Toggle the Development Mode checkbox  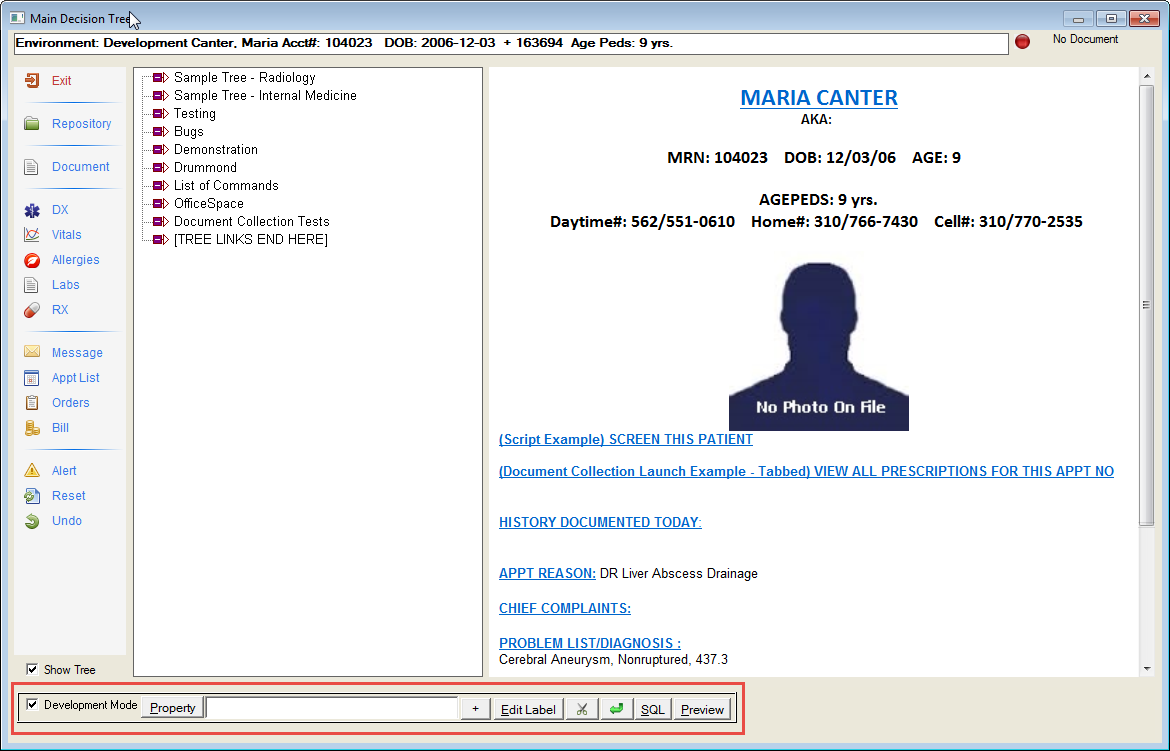[32, 705]
